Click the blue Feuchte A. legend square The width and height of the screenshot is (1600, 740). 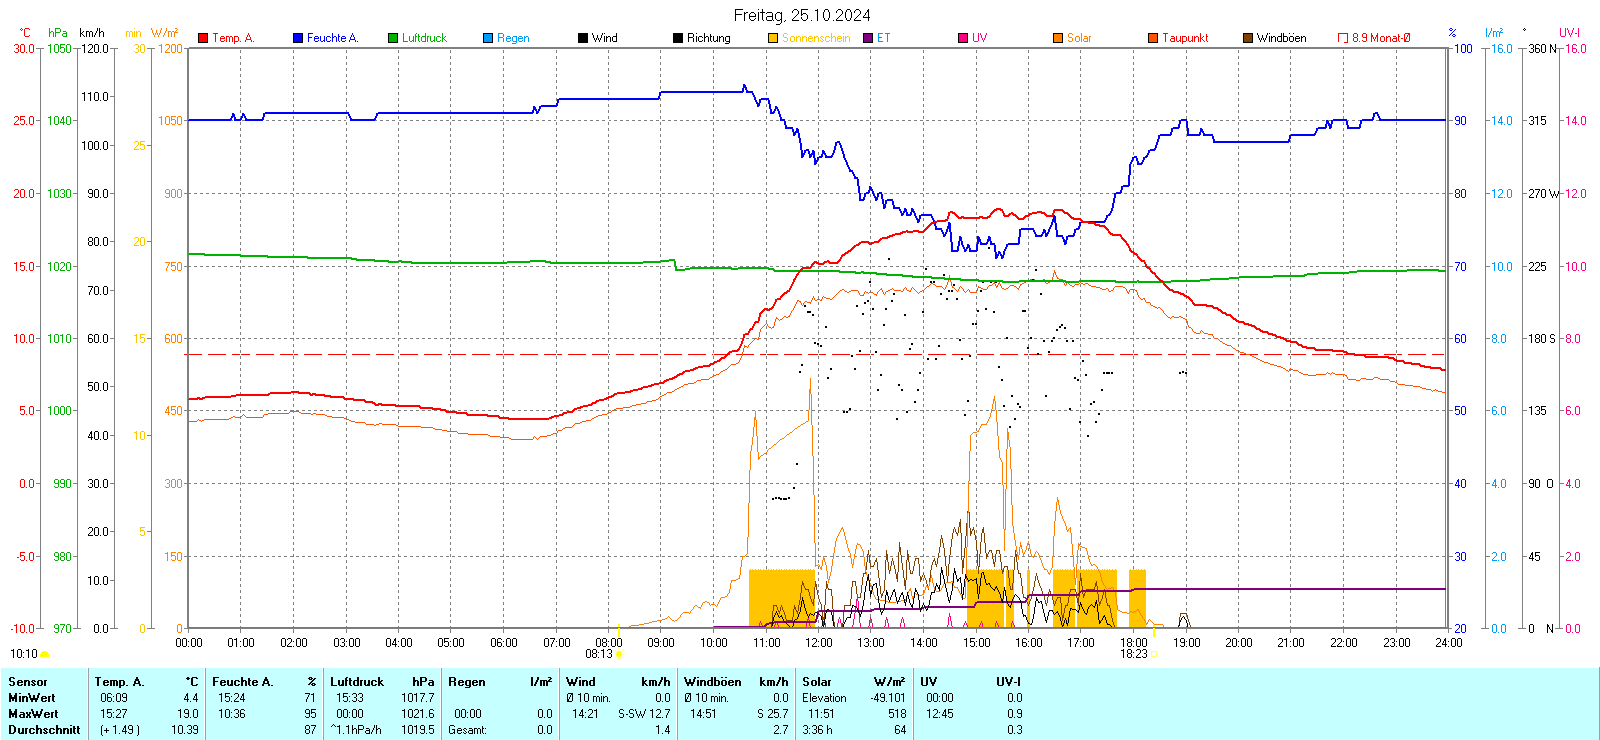click(x=298, y=38)
